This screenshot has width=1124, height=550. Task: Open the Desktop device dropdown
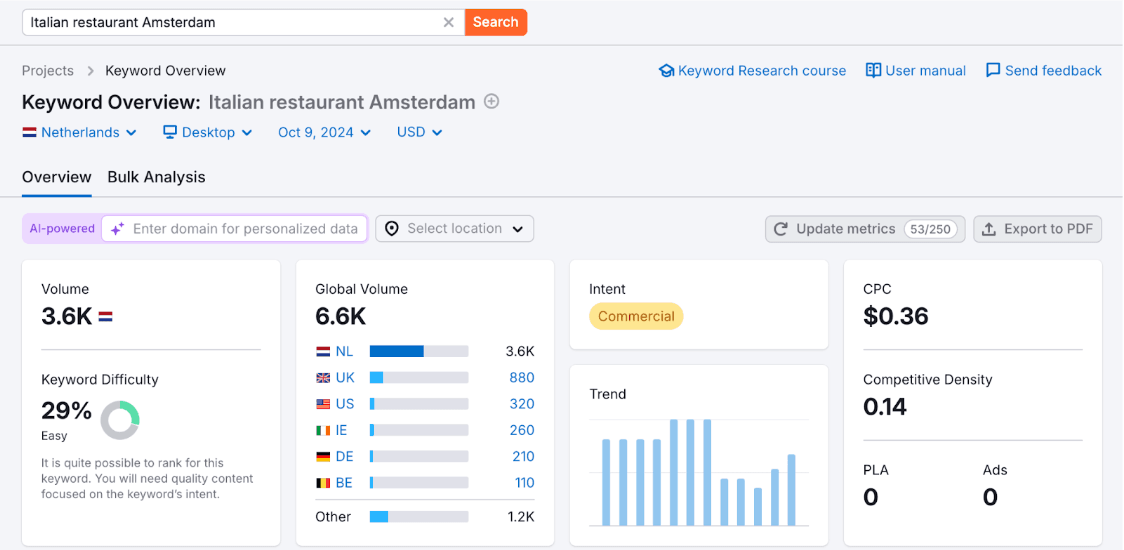click(x=208, y=132)
